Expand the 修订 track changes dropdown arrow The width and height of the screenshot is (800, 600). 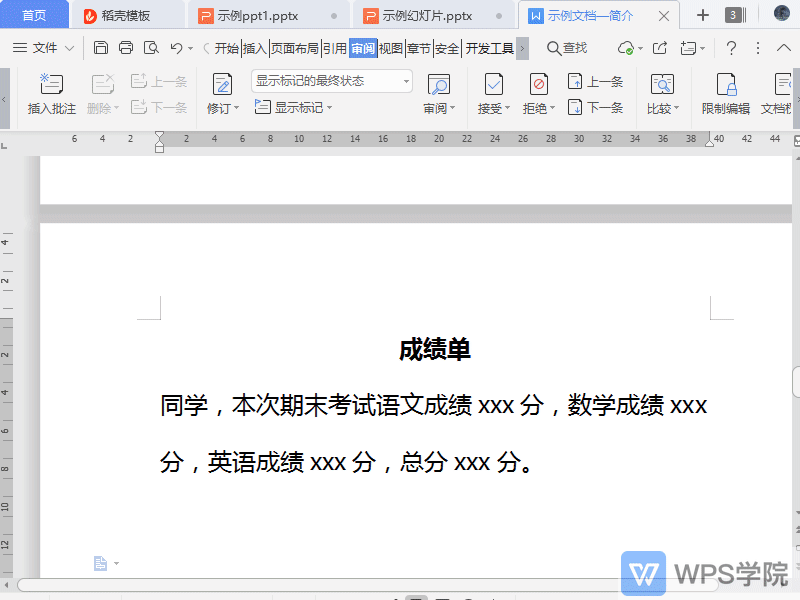click(x=235, y=107)
